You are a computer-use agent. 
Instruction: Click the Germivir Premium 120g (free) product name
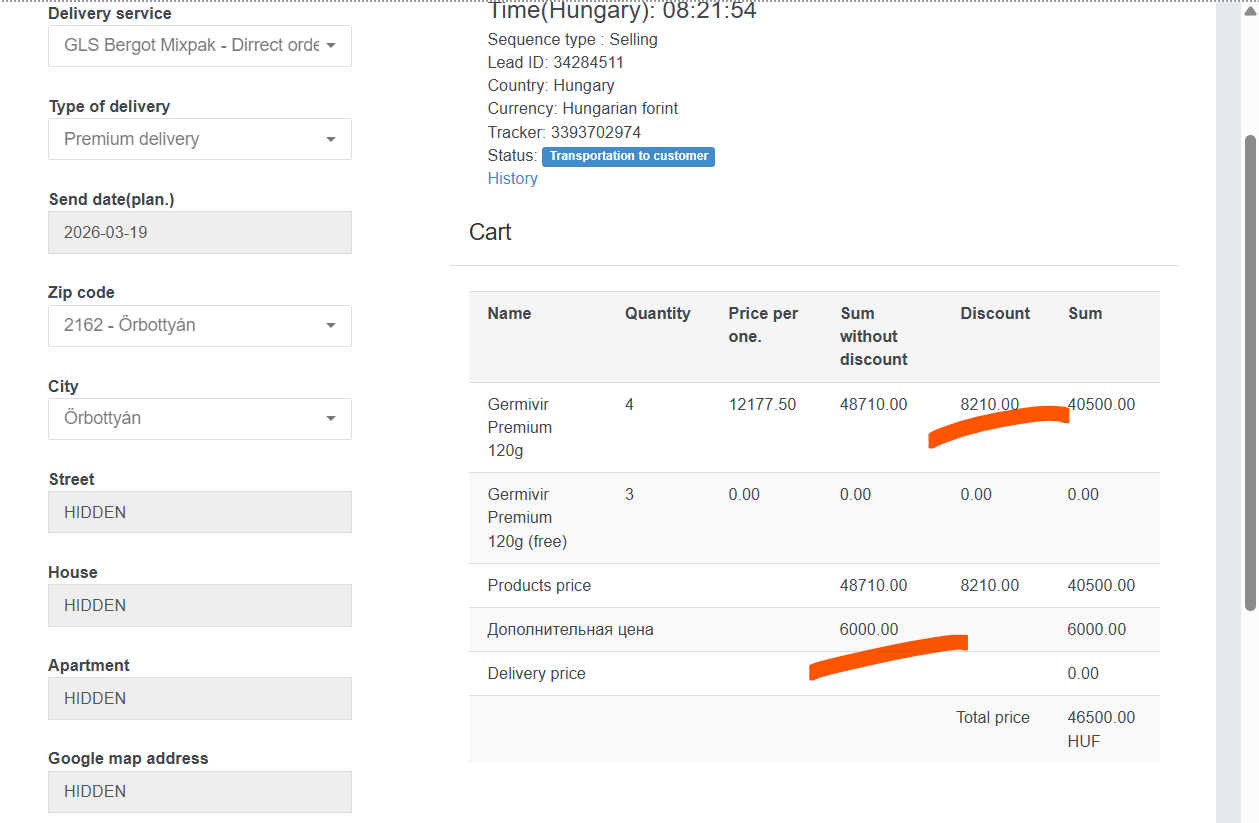pyautogui.click(x=527, y=518)
